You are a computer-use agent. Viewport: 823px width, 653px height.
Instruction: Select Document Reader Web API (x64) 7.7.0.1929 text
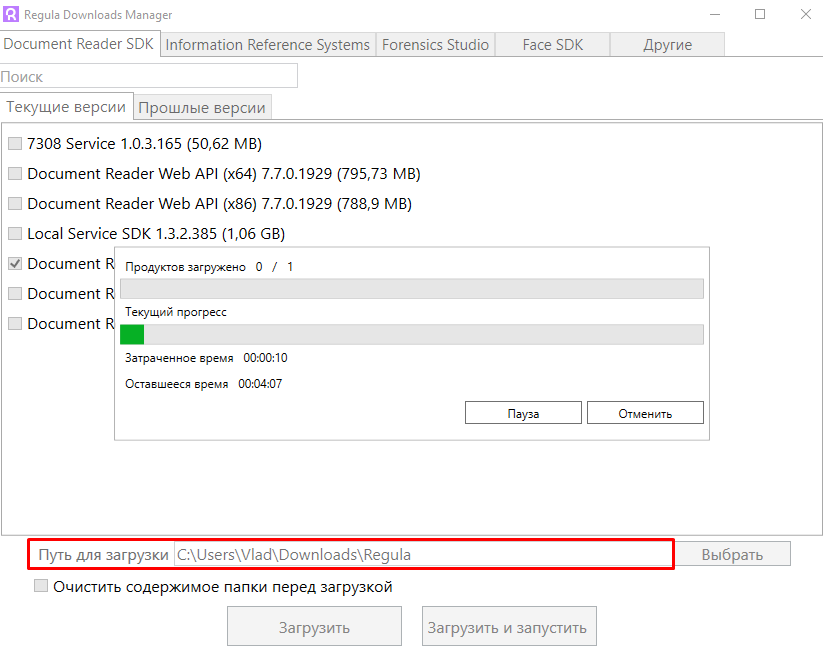click(x=180, y=173)
